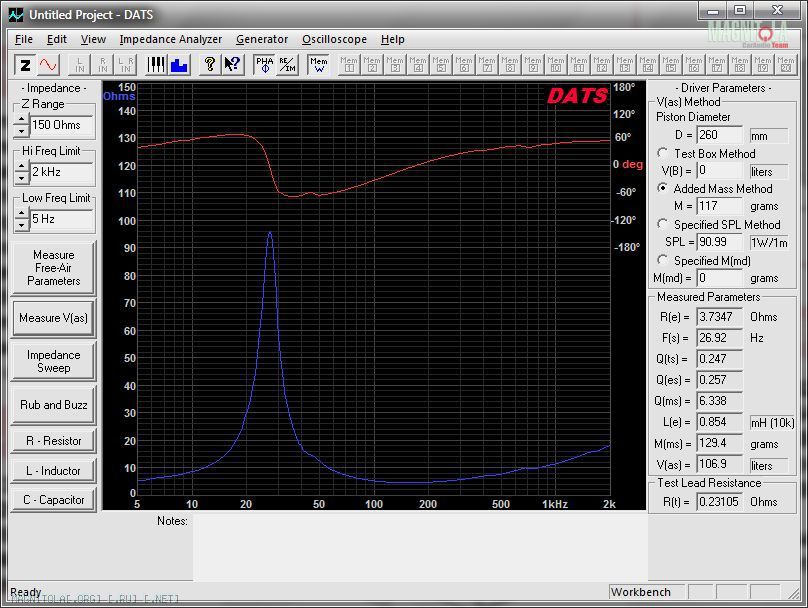Open the View menu

pos(93,39)
